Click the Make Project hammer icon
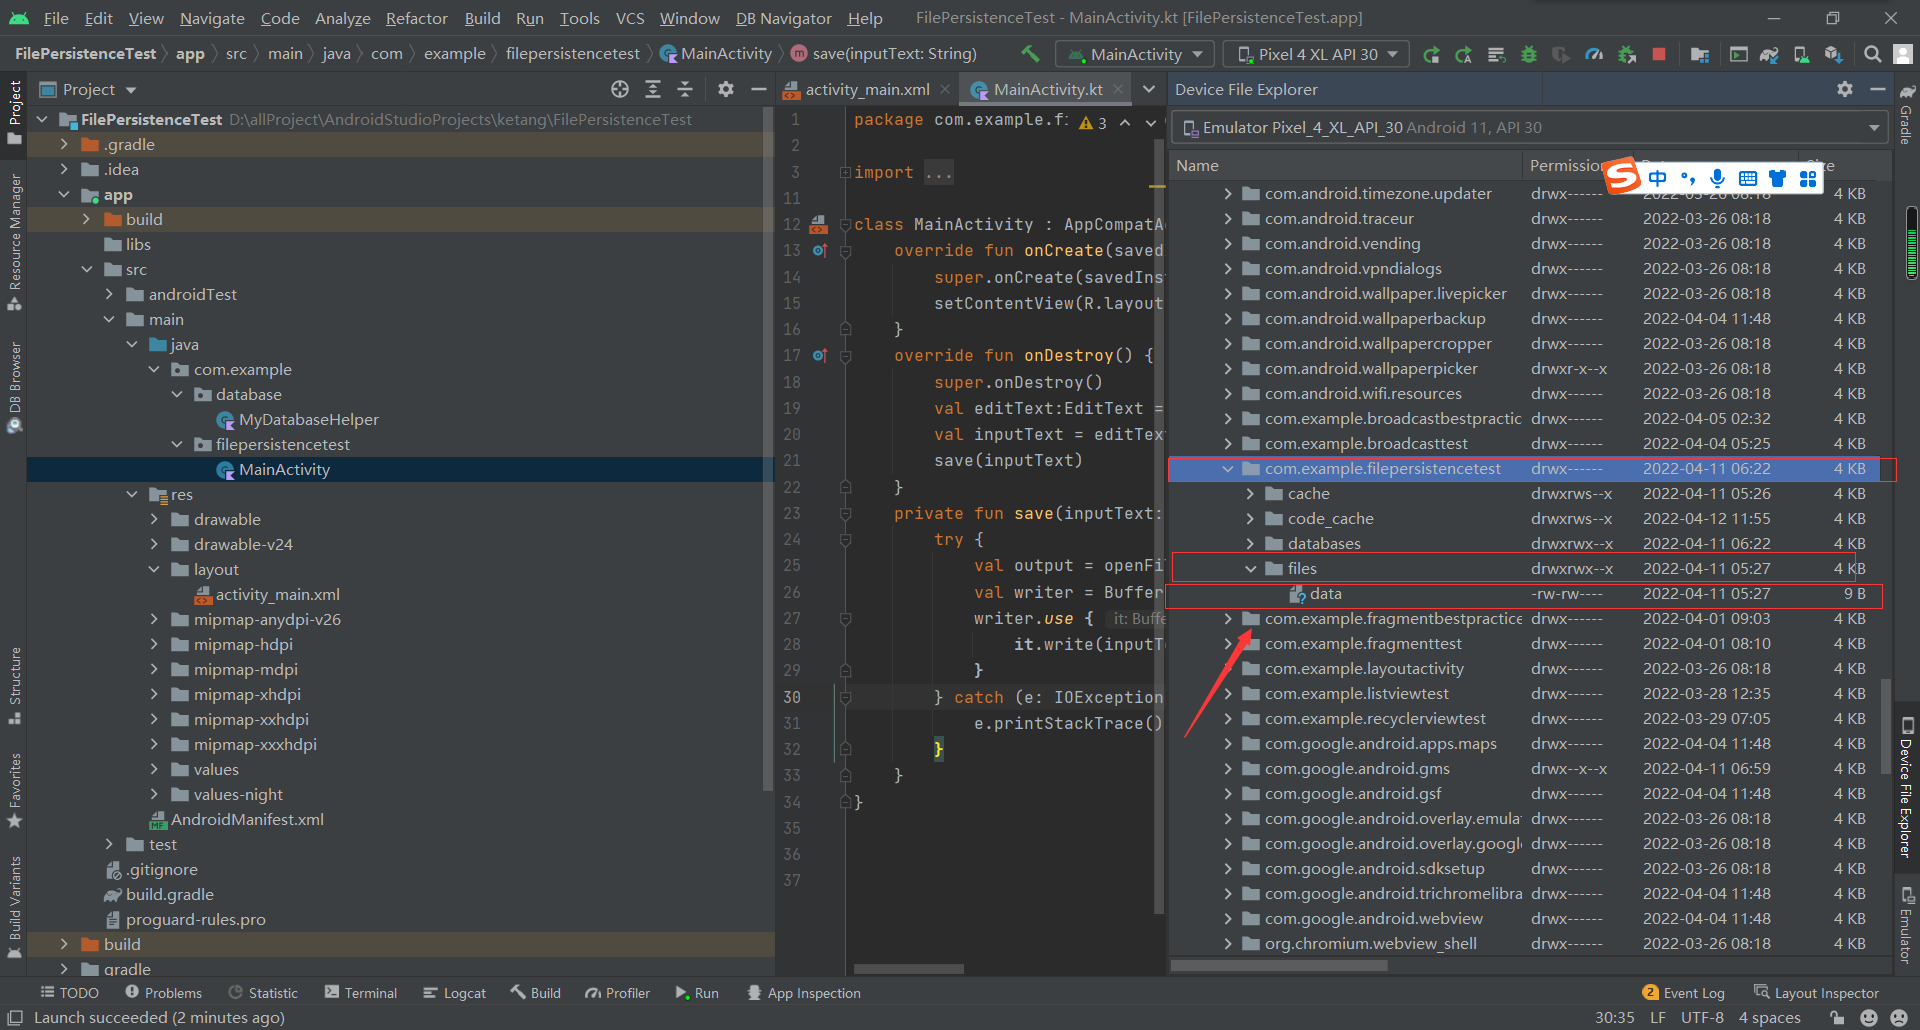 1030,54
